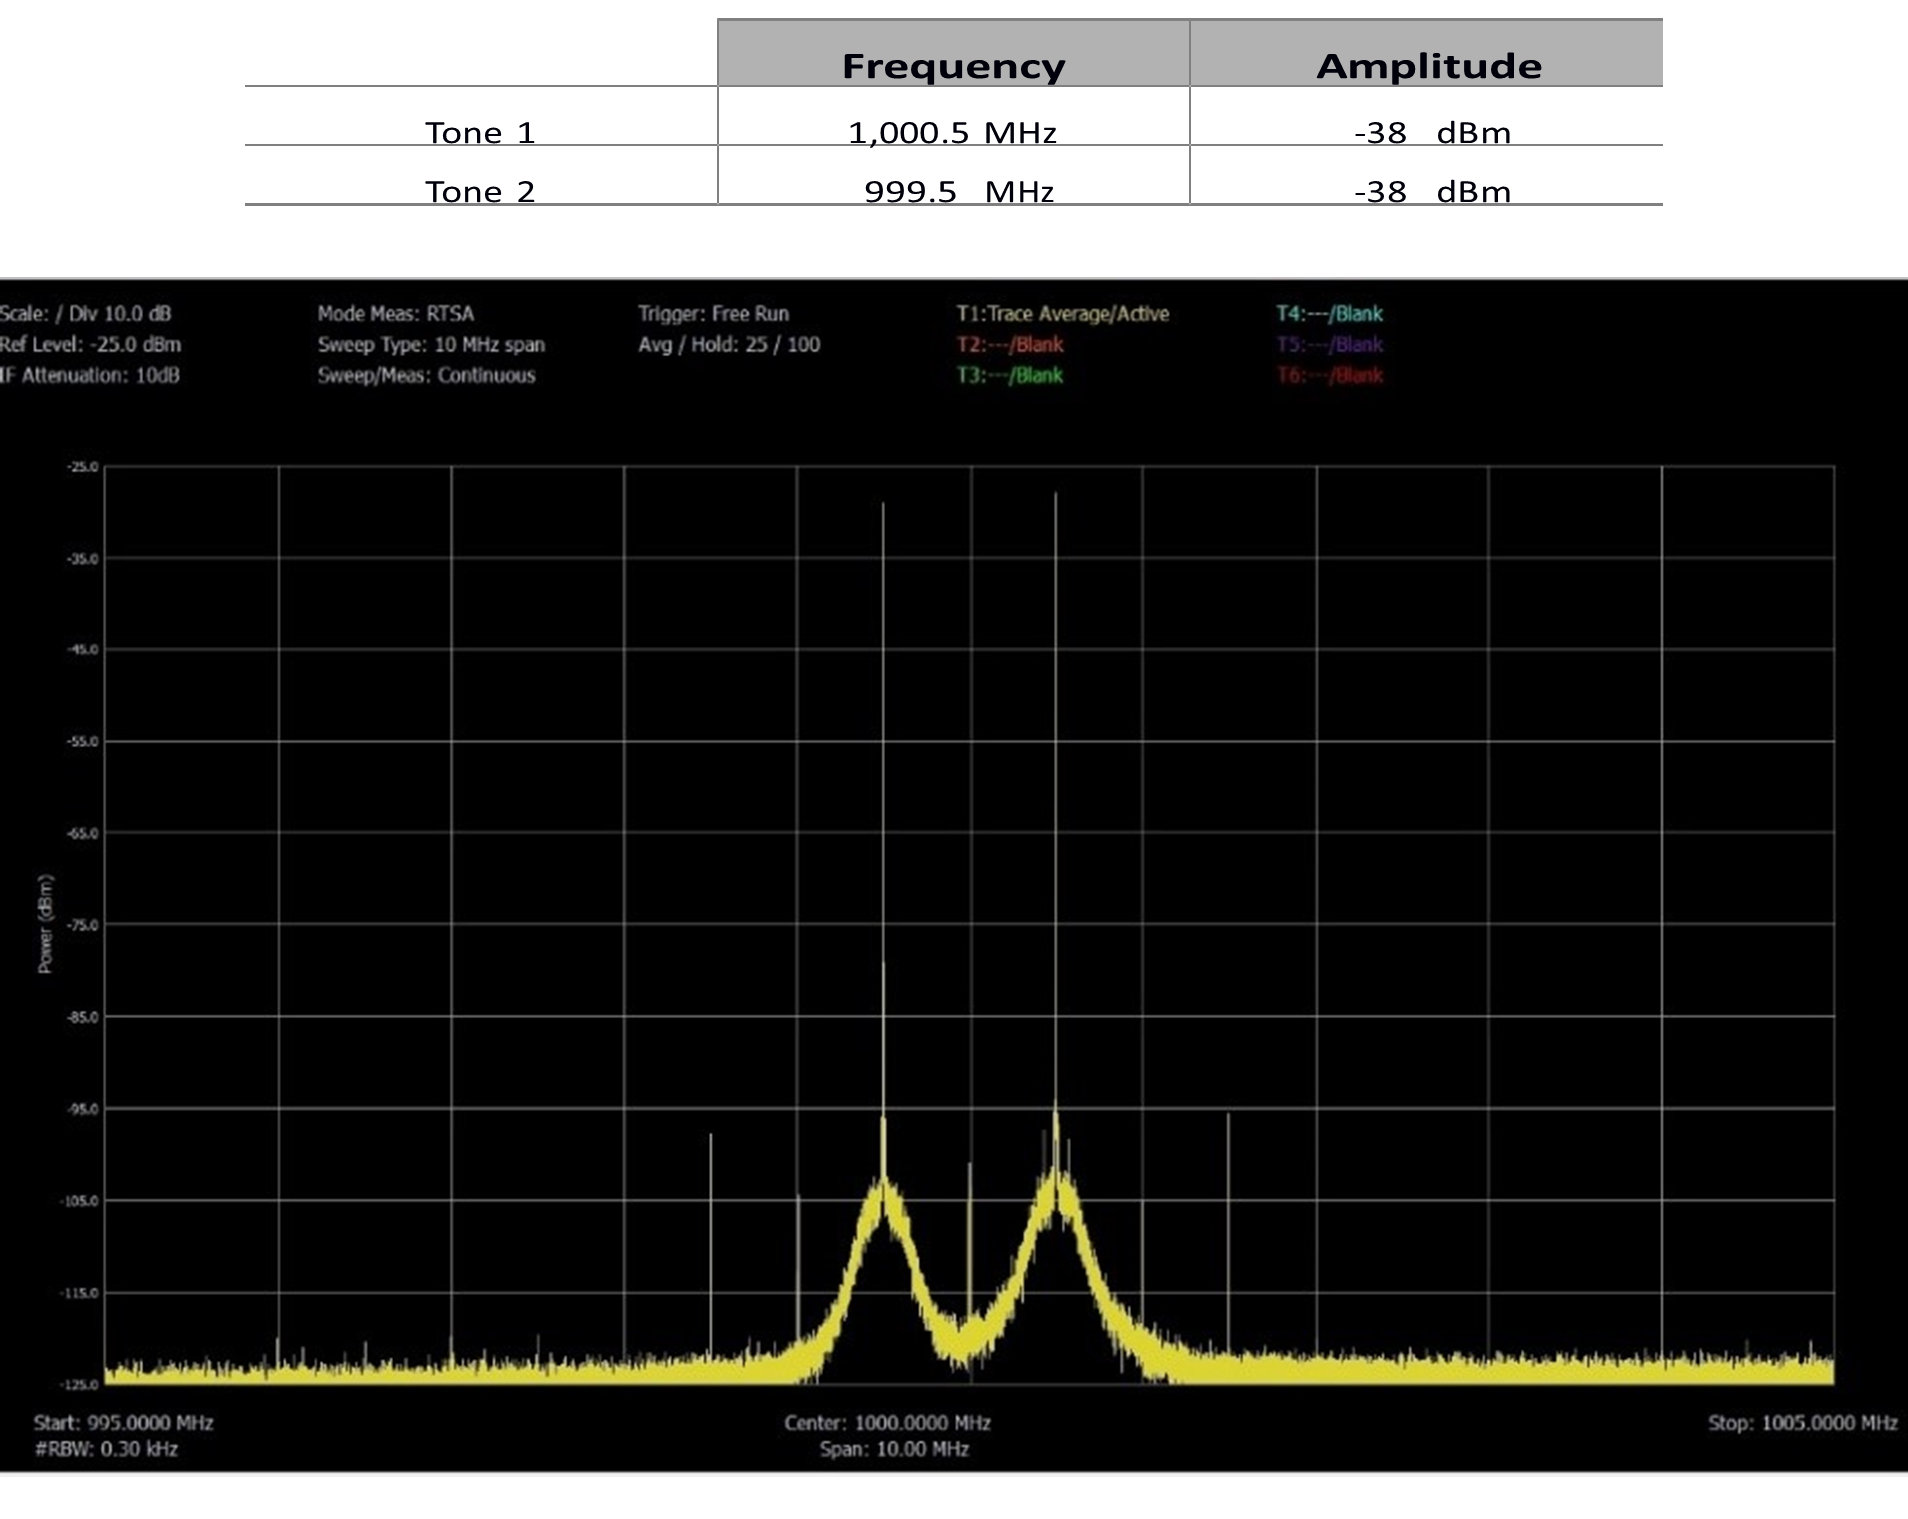Viewport: 1908px width, 1519px height.
Task: Select the T6 Blank trace label
Action: (1330, 375)
